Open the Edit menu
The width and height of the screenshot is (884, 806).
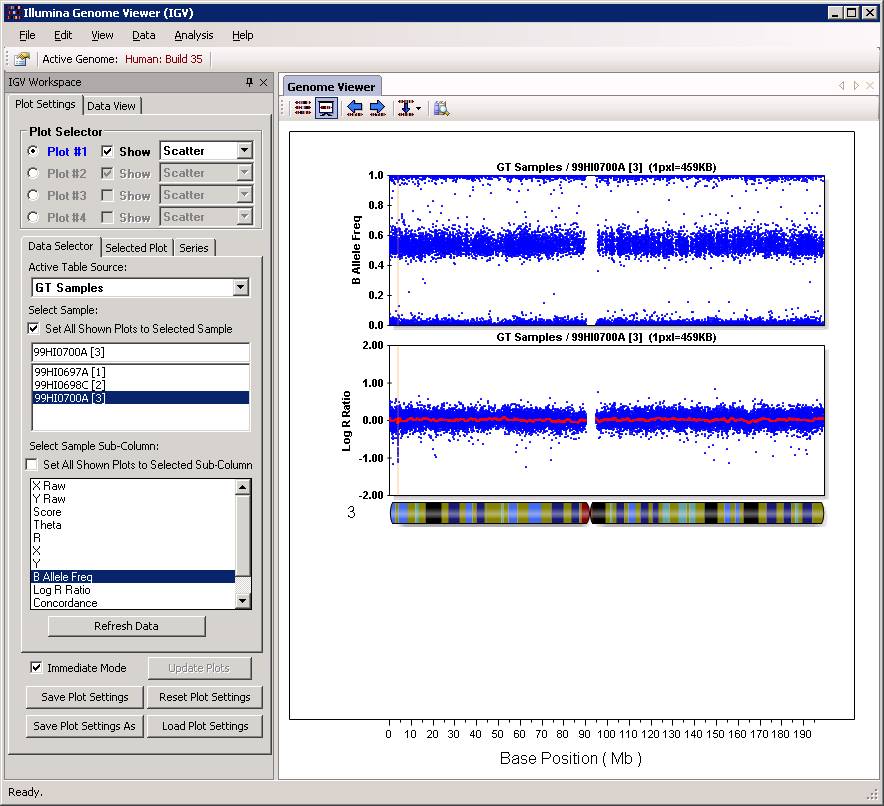point(63,35)
